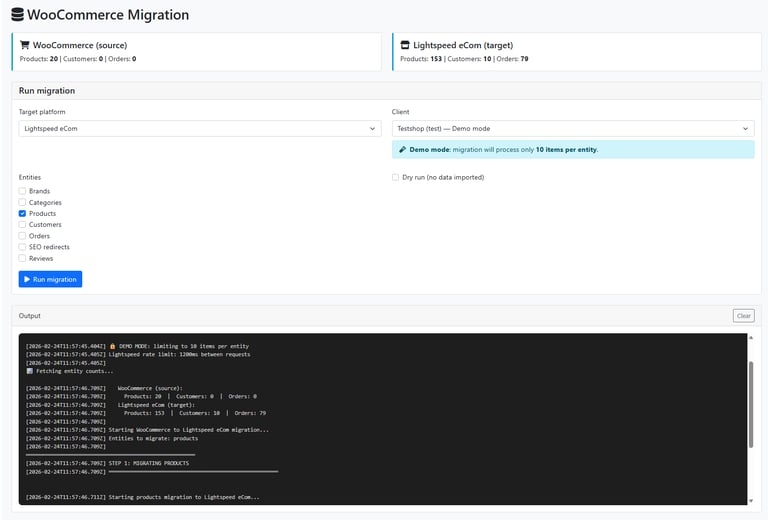Click the output scrollbar down arrow
Image resolution: width=768 pixels, height=520 pixels.
(x=752, y=500)
